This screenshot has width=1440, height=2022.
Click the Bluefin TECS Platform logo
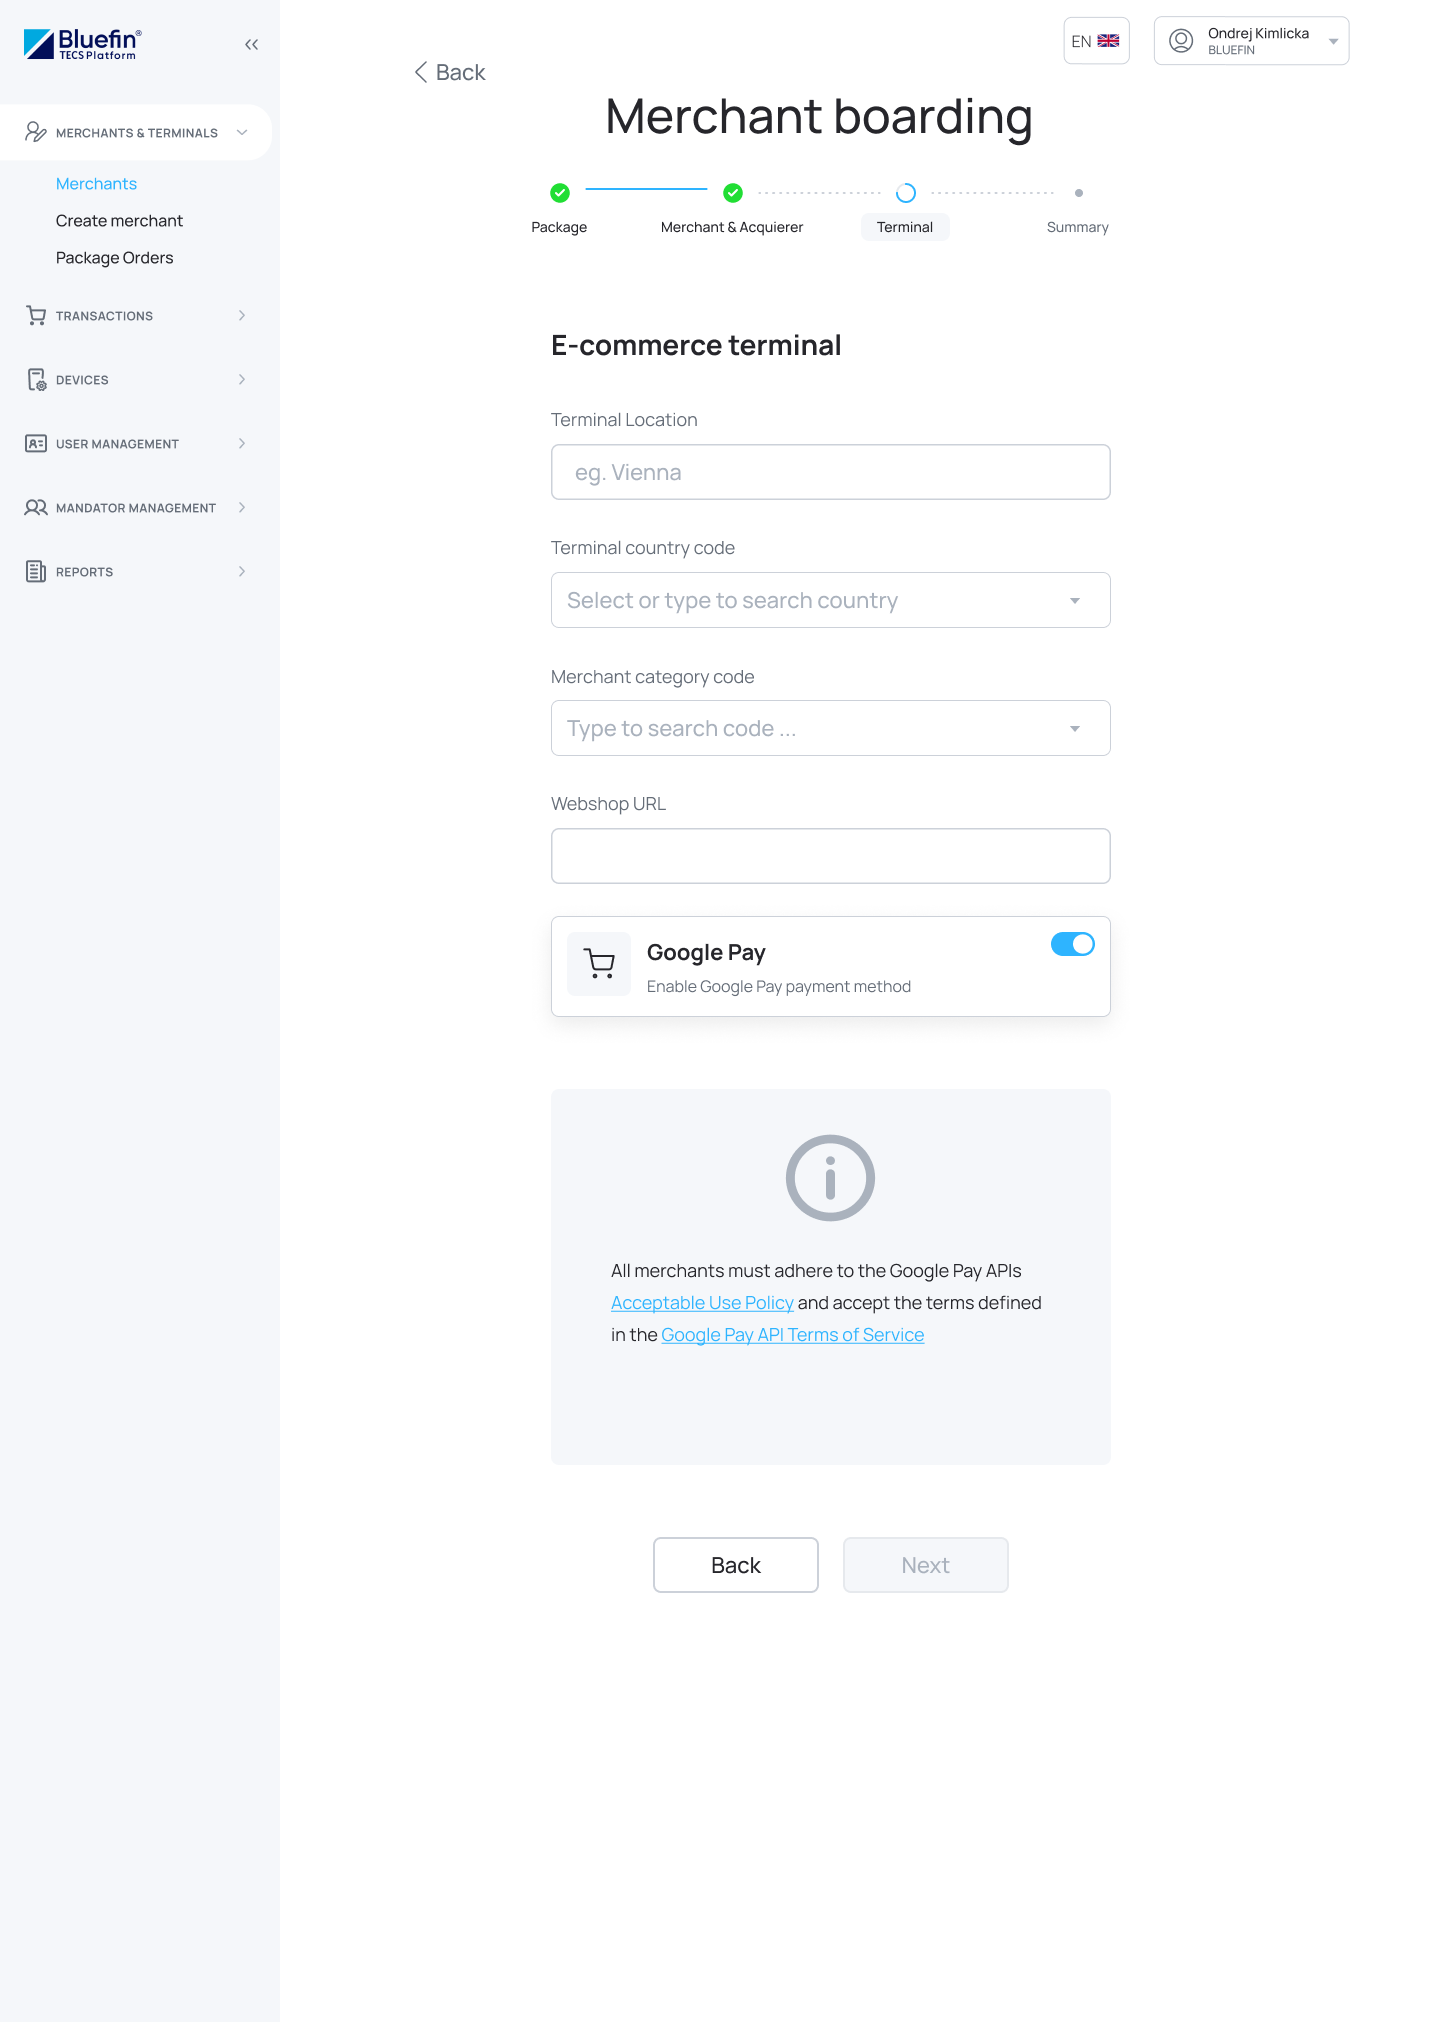pyautogui.click(x=80, y=44)
